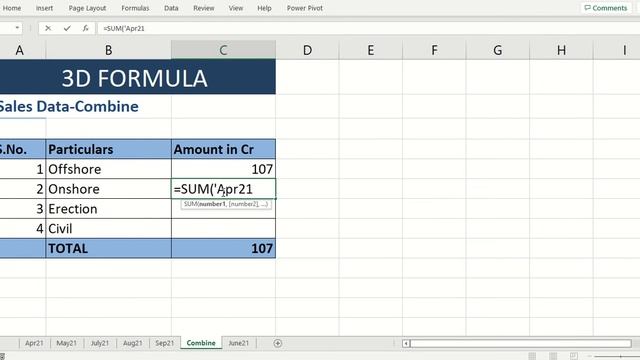This screenshot has width=640, height=360.
Task: Switch to the Sep21 sheet tab
Action: [x=164, y=343]
